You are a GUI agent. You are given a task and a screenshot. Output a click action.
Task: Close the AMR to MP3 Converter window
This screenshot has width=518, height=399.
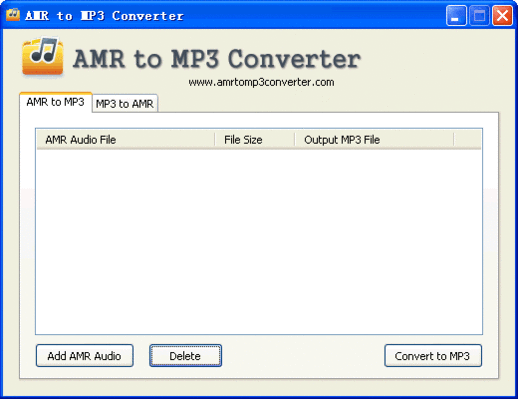coord(502,15)
